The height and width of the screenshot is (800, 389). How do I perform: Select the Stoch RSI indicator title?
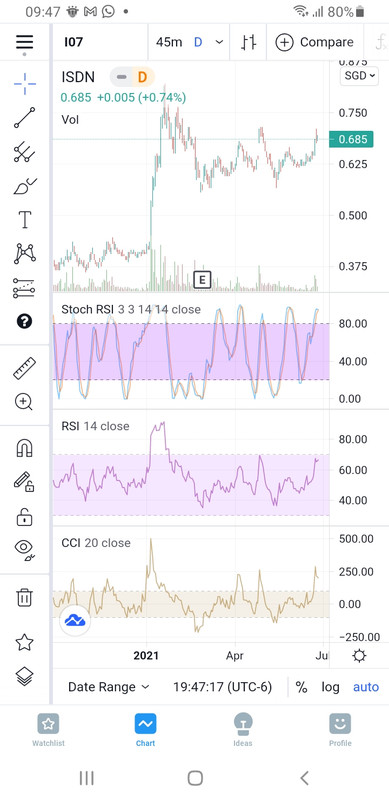click(x=131, y=309)
